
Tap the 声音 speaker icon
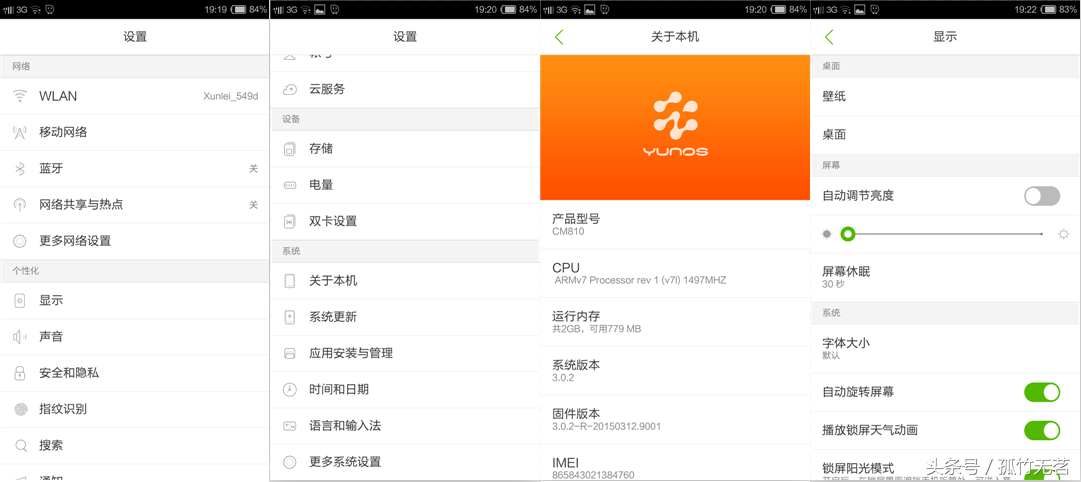[20, 337]
